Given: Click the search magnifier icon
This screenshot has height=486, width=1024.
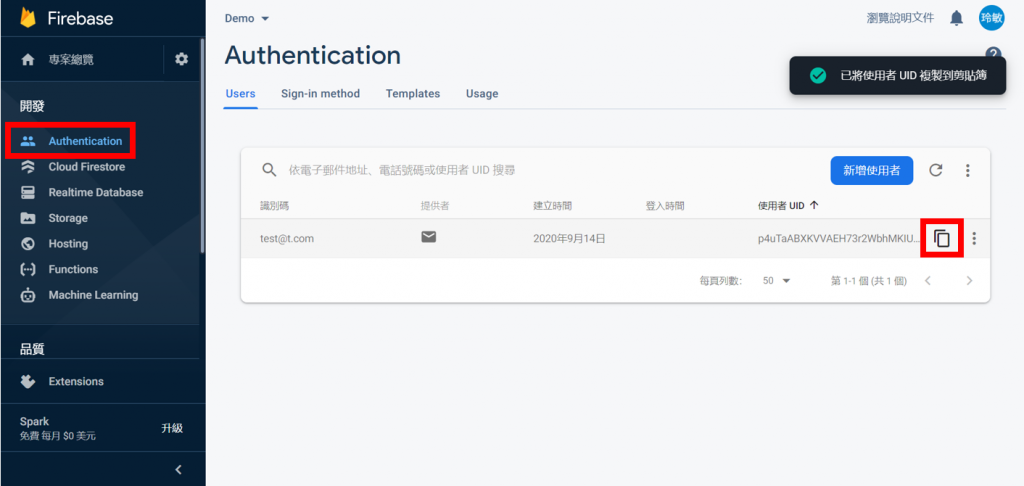Looking at the screenshot, I should click(x=269, y=170).
